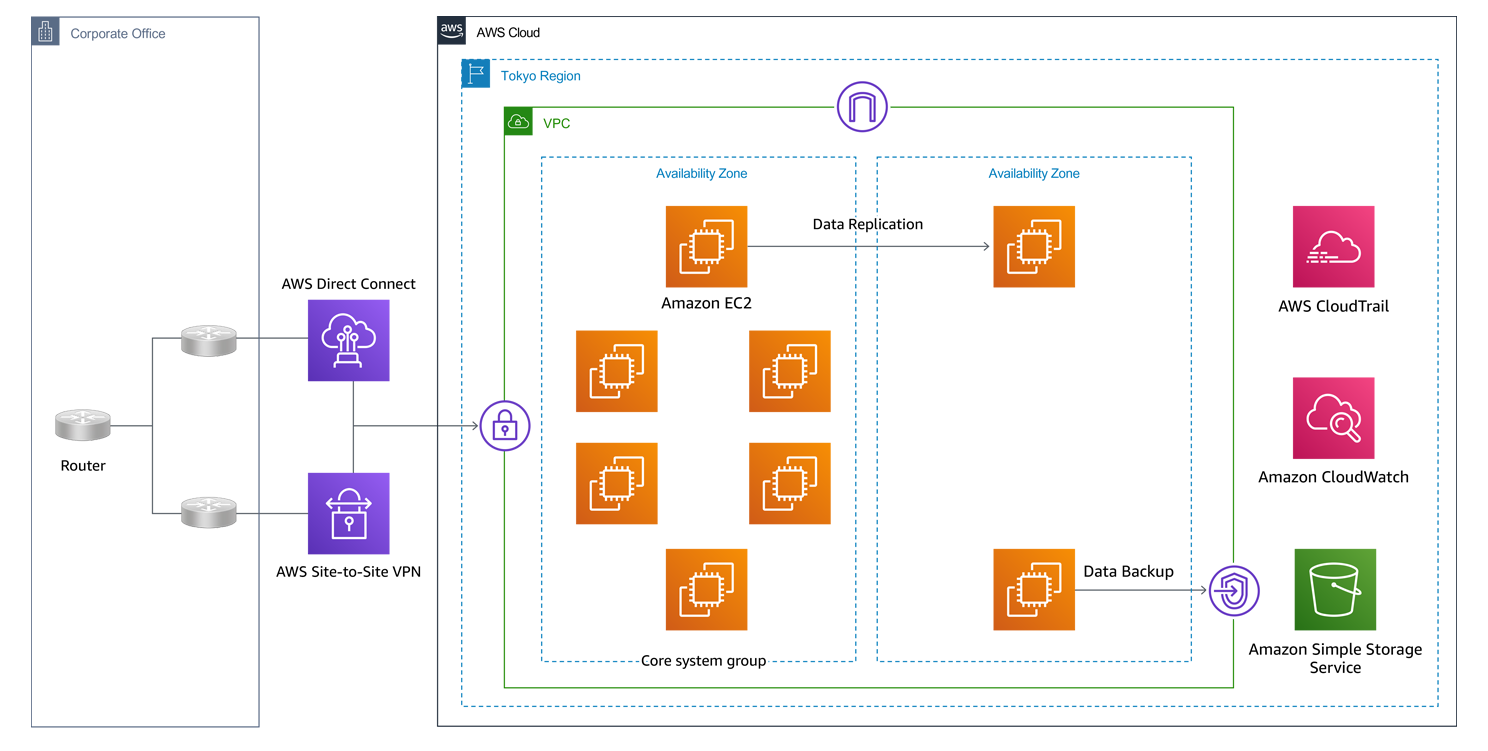Screen dimensions: 1488x751
Task: Select the internet gateway icon atop the VPC
Action: 862,104
